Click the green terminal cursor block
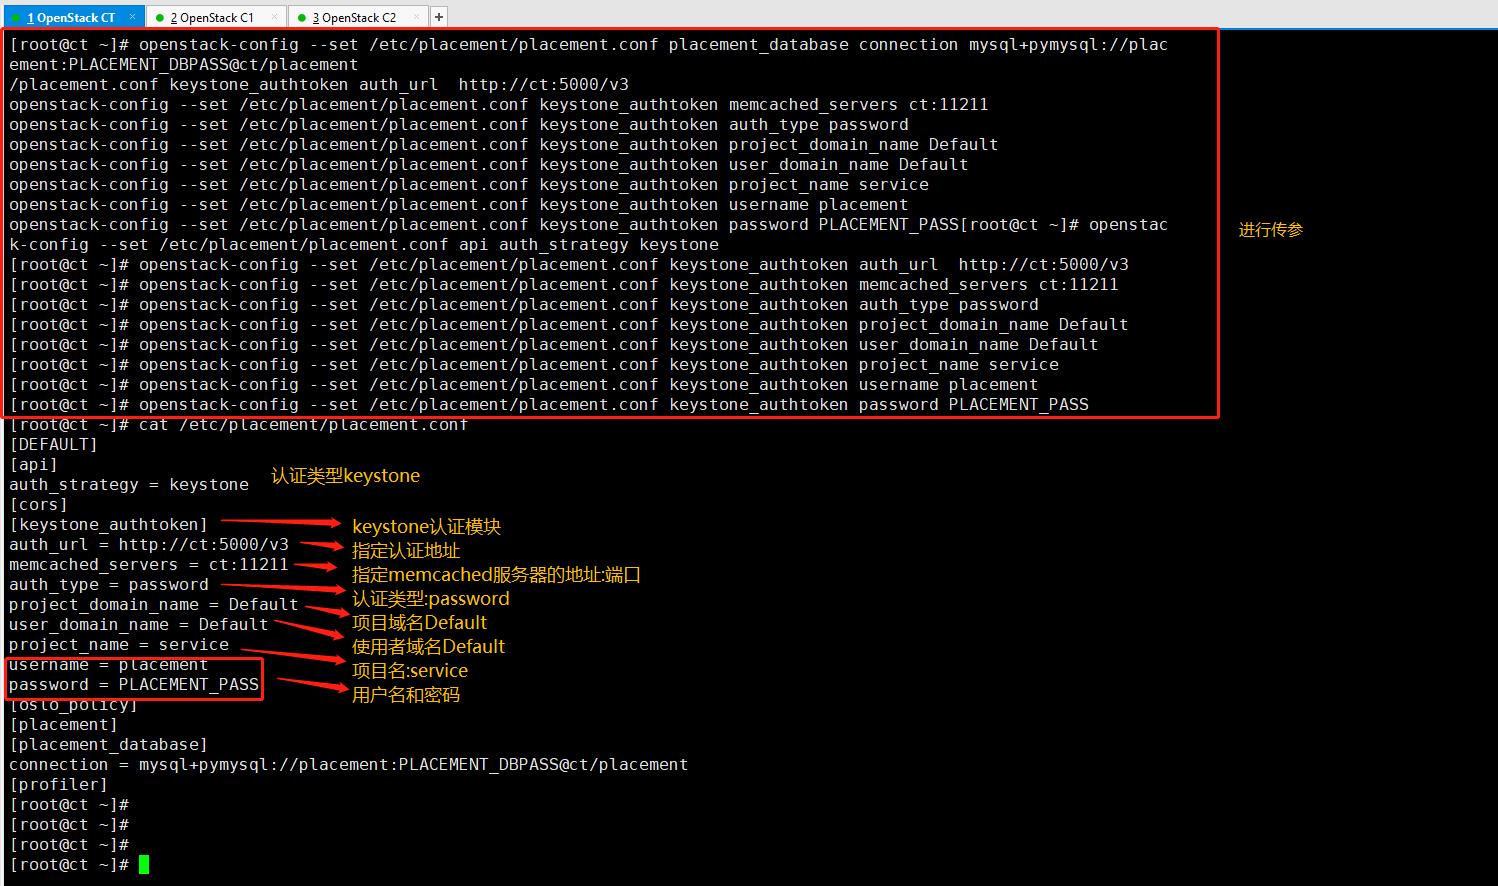 click(144, 865)
